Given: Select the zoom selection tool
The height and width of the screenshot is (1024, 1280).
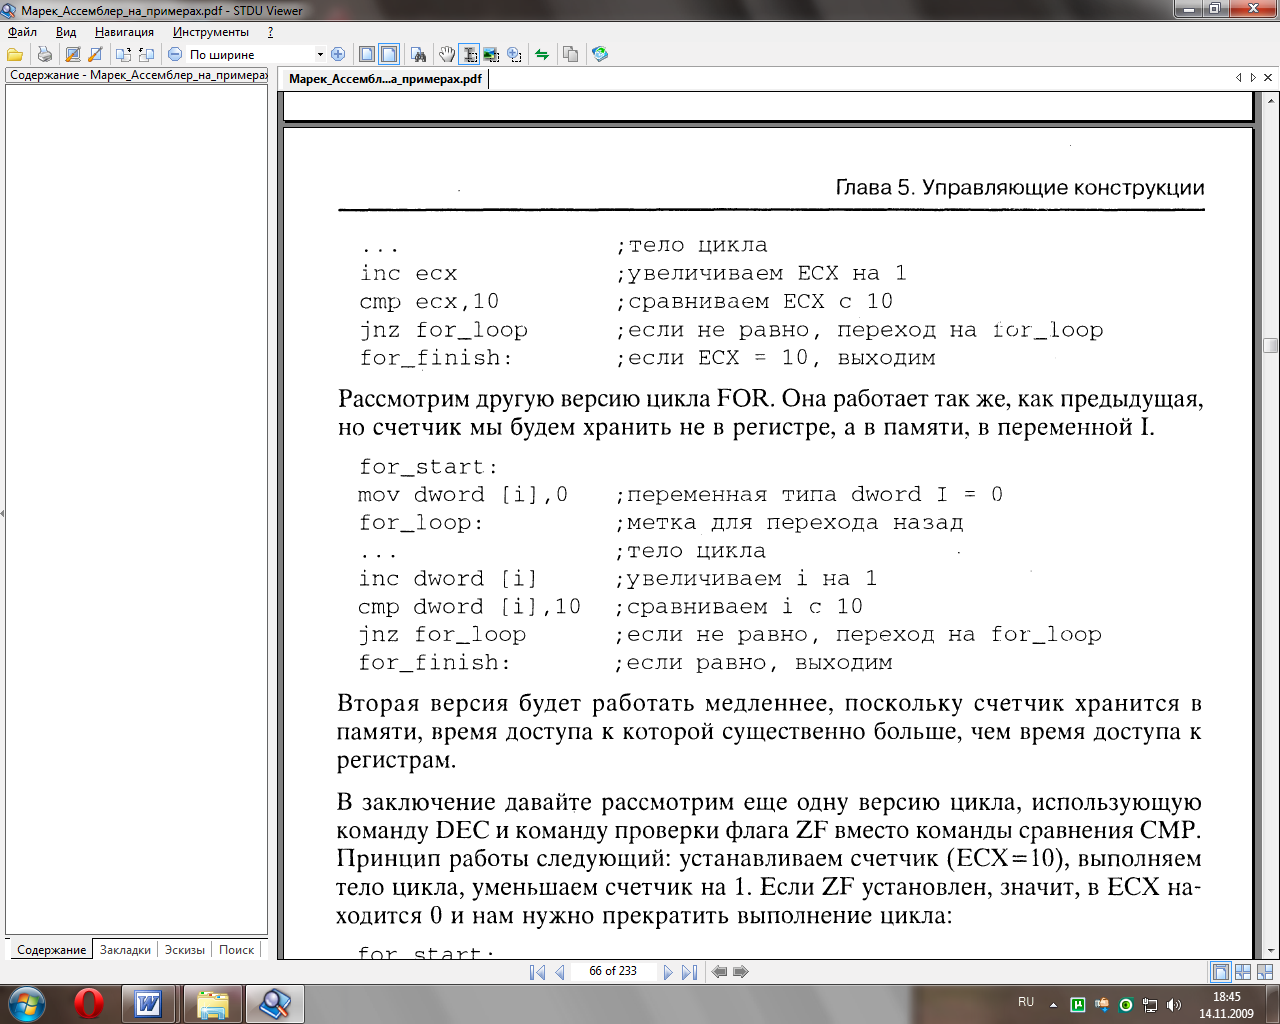Looking at the screenshot, I should click(x=514, y=54).
